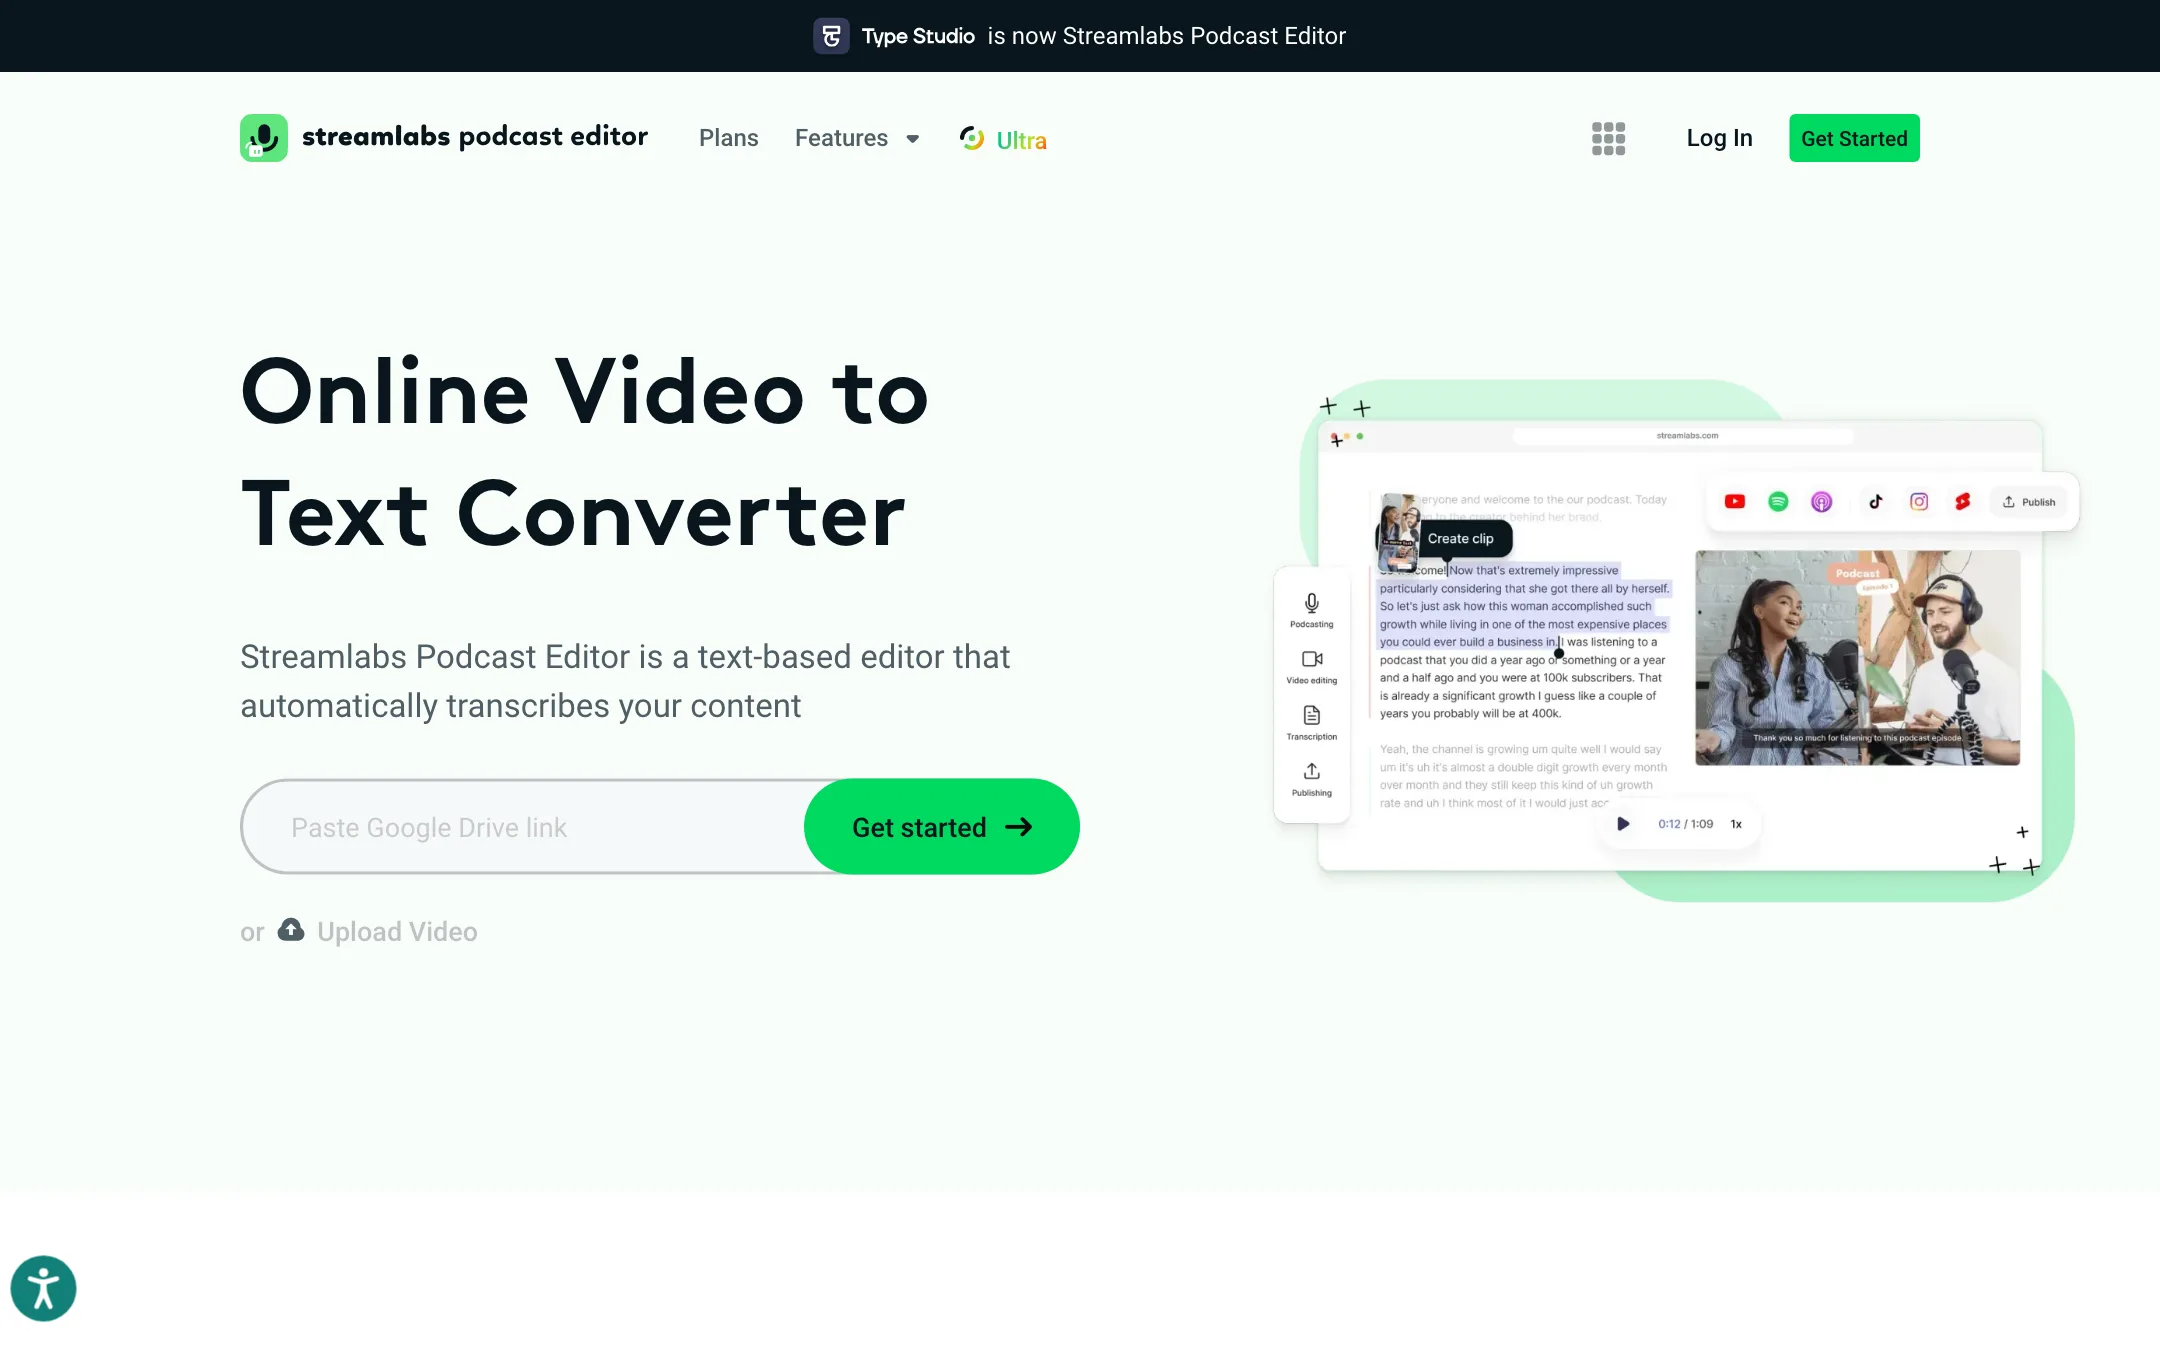Image resolution: width=2160 pixels, height=1350 pixels.
Task: Click the Type Studio logo in banner
Action: click(831, 36)
